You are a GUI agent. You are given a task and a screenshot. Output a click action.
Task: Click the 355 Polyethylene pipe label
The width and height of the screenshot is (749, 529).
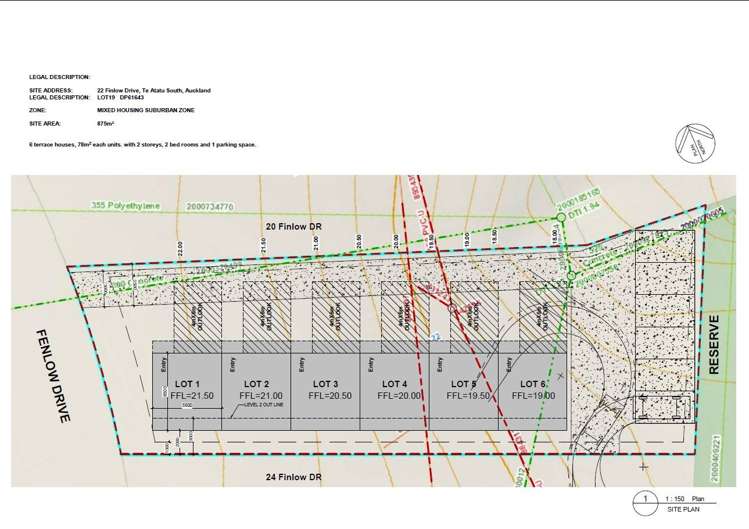126,206
